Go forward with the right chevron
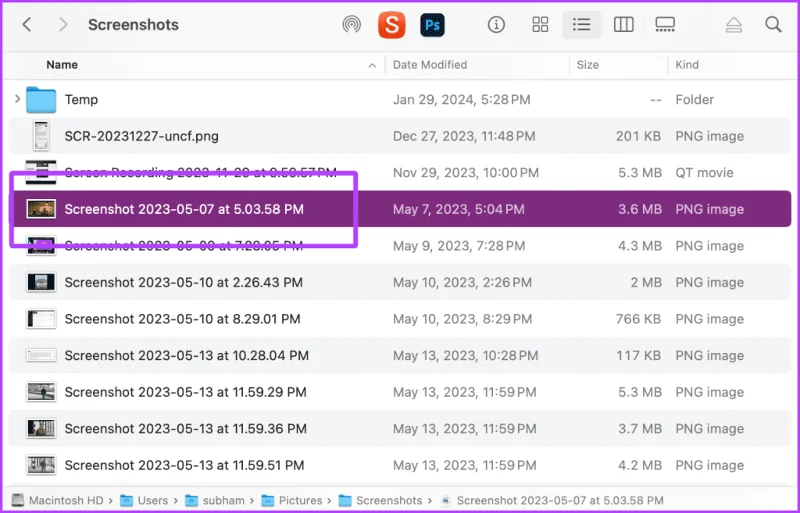 63,24
